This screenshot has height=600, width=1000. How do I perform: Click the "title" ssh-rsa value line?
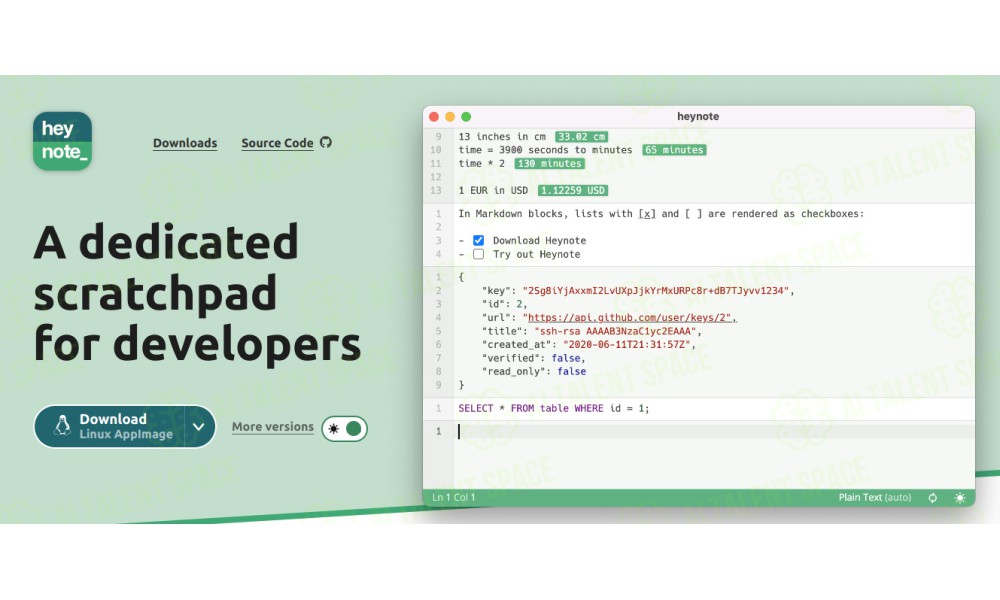coord(591,331)
